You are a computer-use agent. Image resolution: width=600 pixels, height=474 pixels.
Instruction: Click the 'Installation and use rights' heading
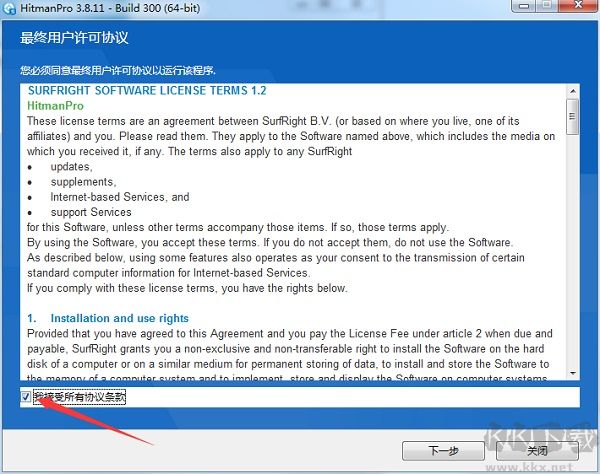pyautogui.click(x=120, y=318)
